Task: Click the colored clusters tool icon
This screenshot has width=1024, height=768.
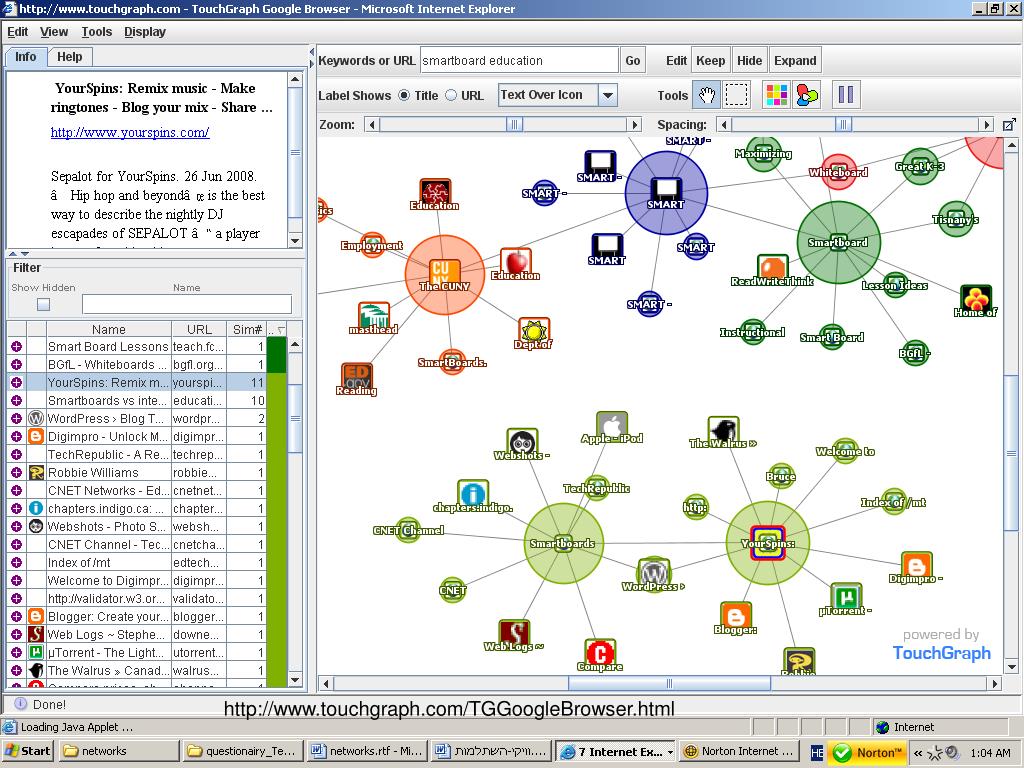Action: click(x=807, y=95)
